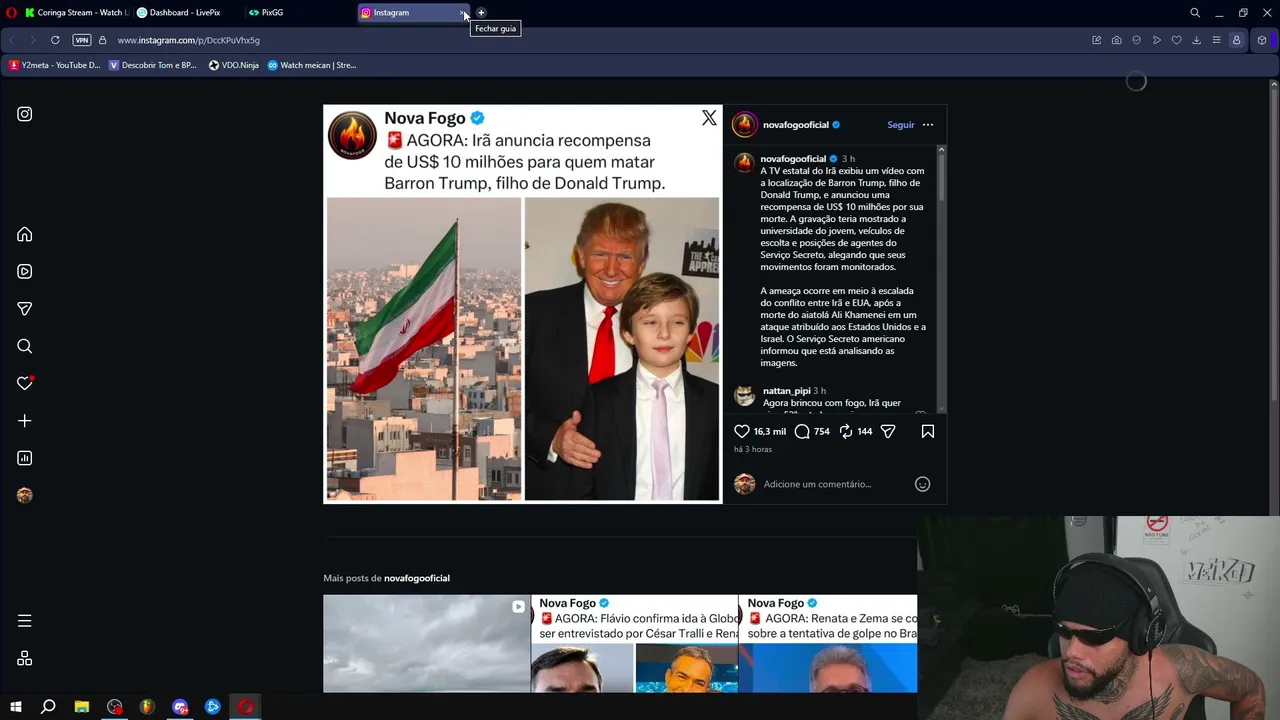The width and height of the screenshot is (1280, 720).
Task: Open the Meta apps grid icon
Action: coord(25,659)
